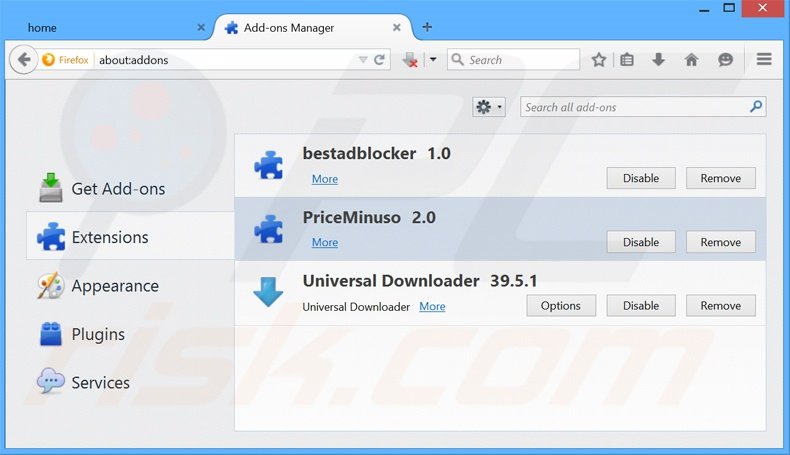Open the Get Add-ons category
This screenshot has width=790, height=455.
click(130, 188)
